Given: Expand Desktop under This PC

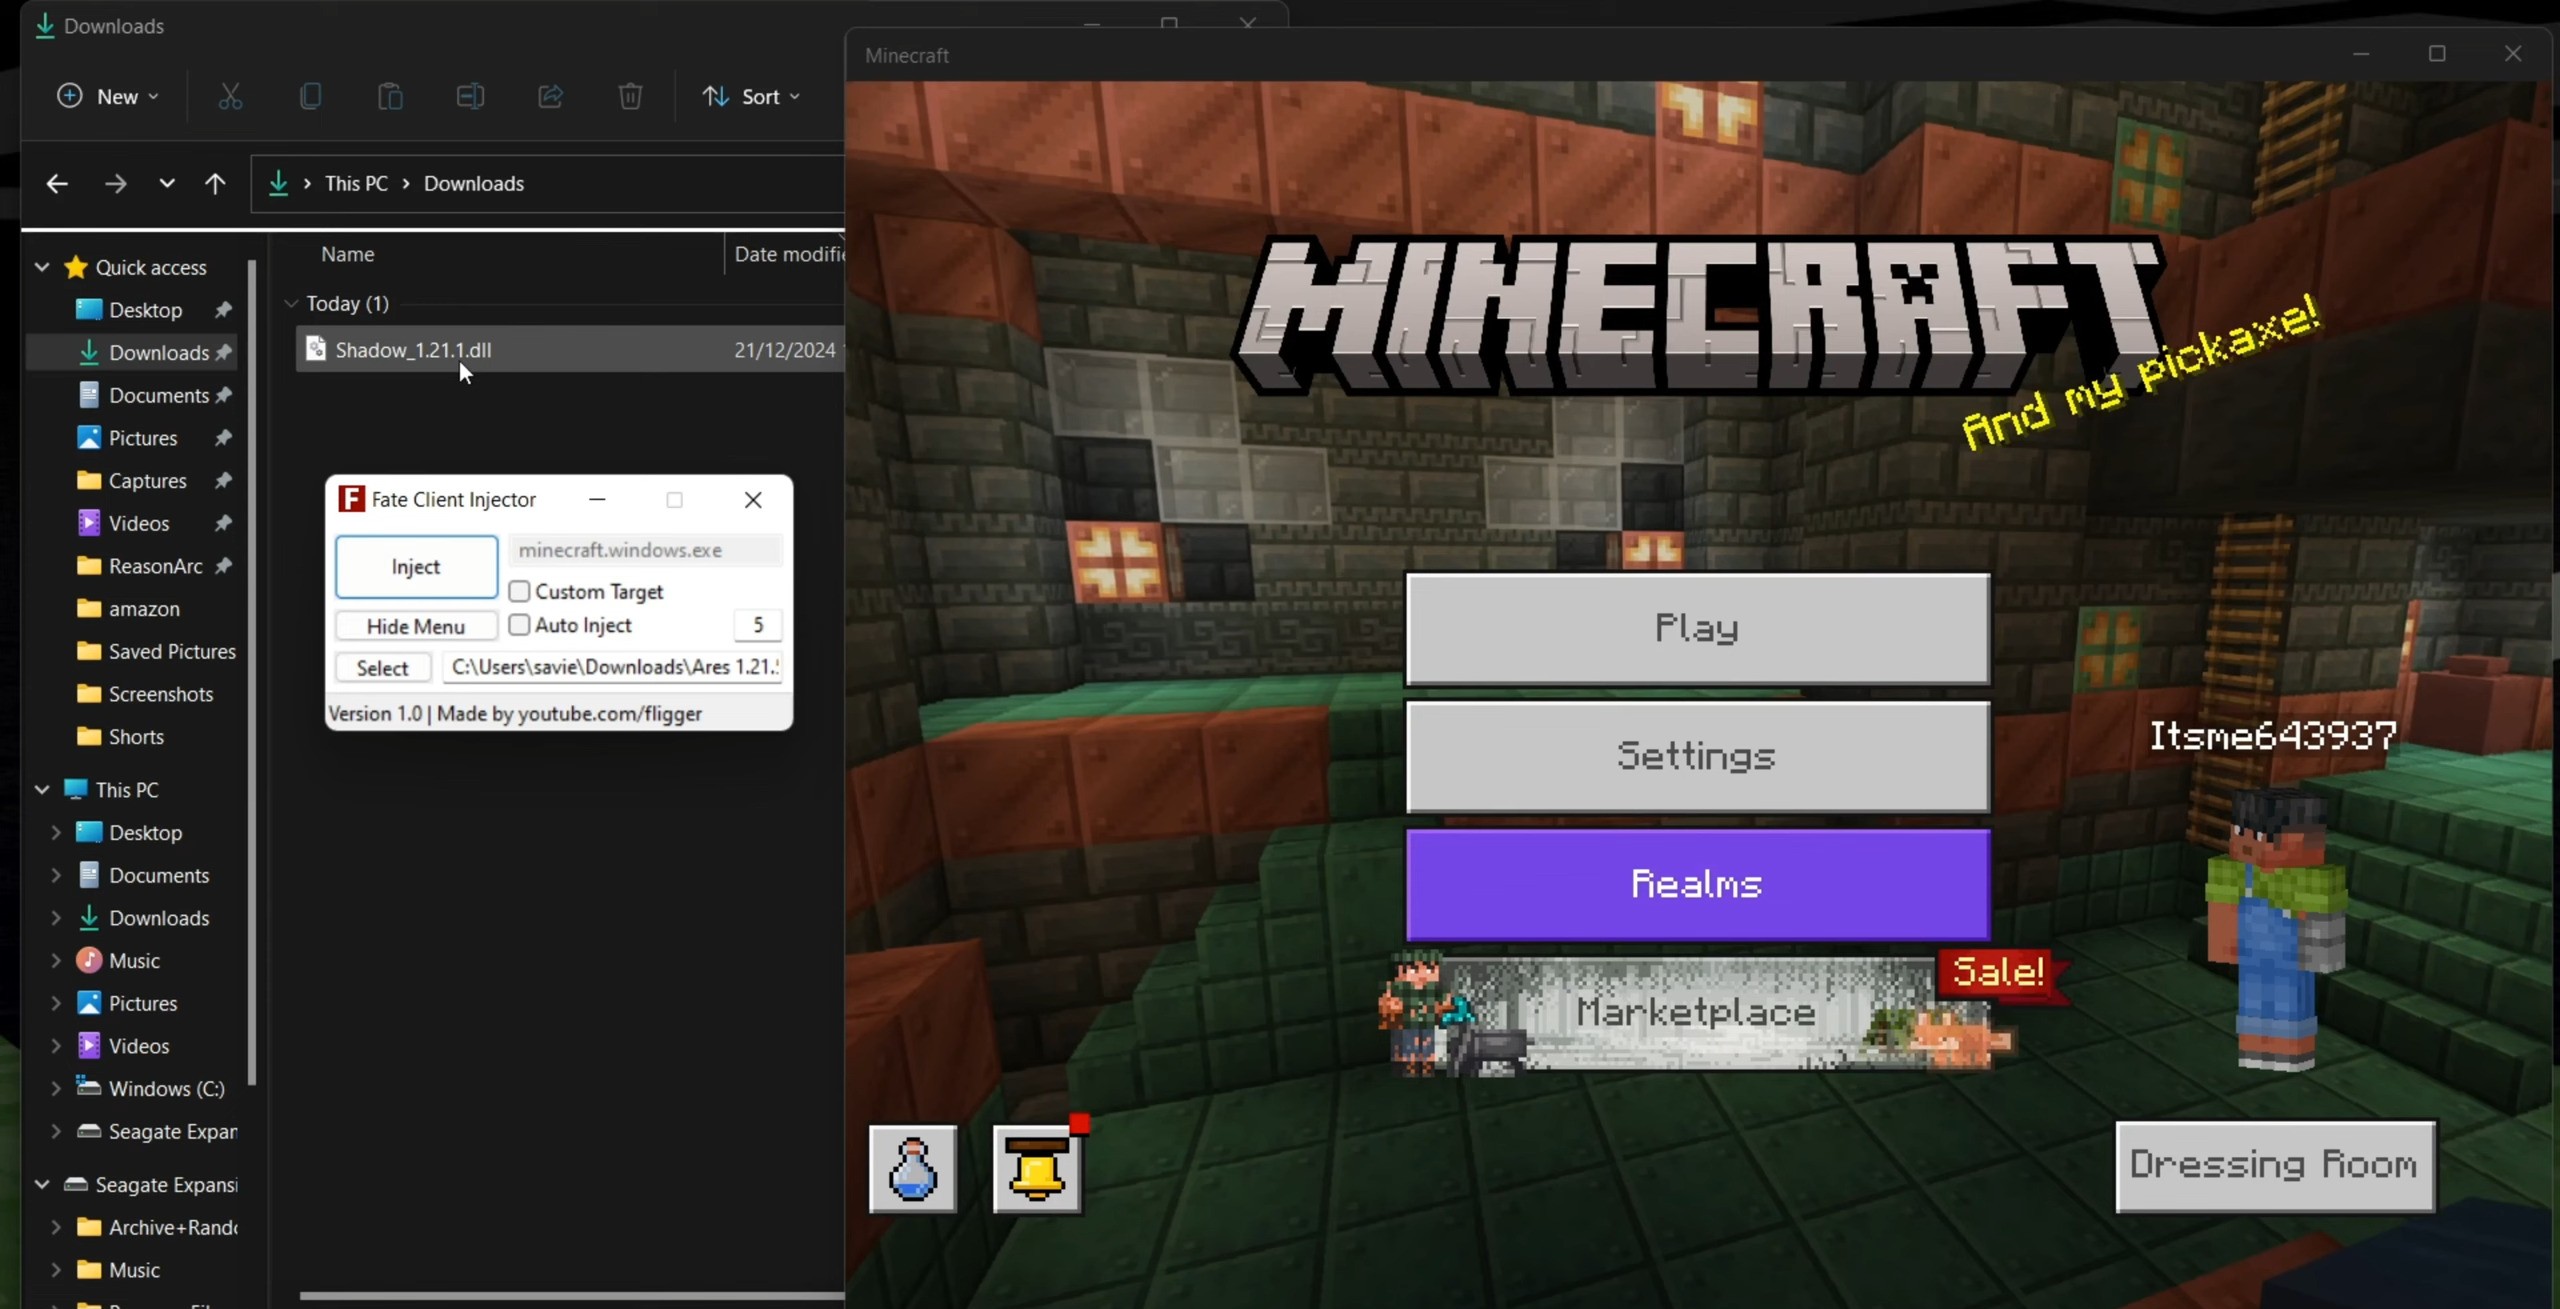Looking at the screenshot, I should click(56, 833).
